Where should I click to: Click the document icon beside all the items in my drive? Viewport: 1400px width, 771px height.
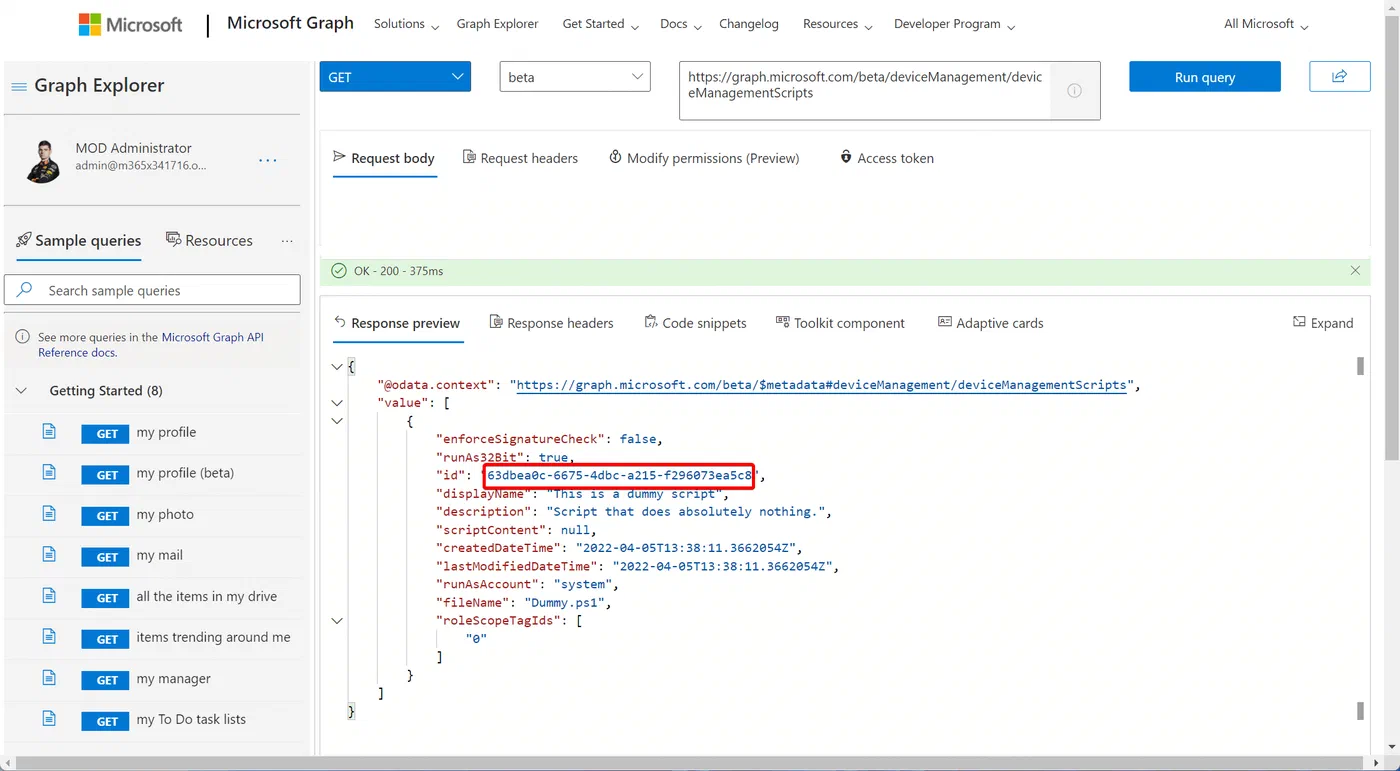point(49,596)
